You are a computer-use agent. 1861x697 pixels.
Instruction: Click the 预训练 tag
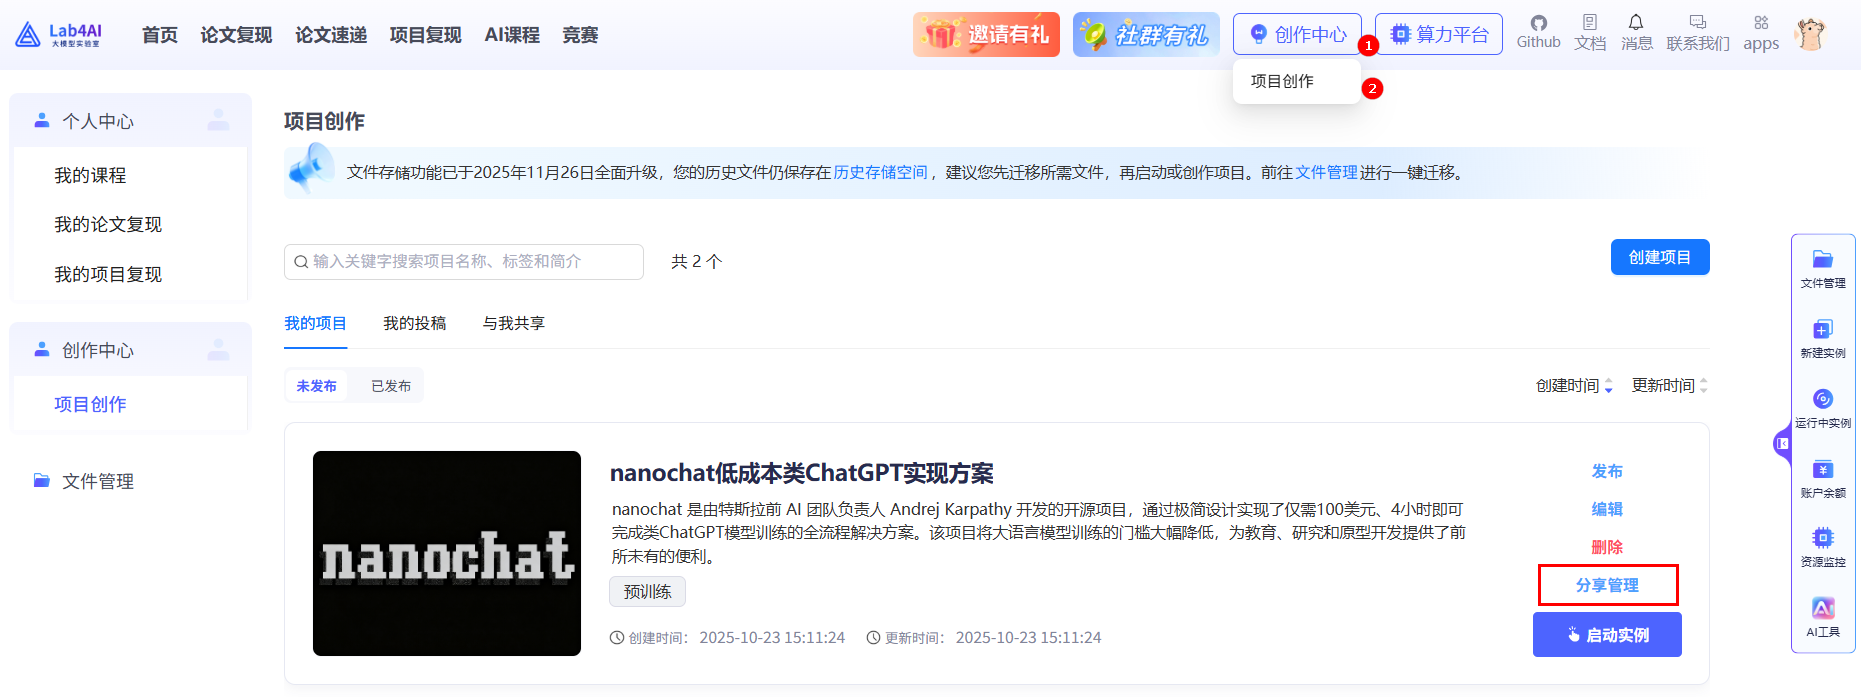tap(647, 592)
